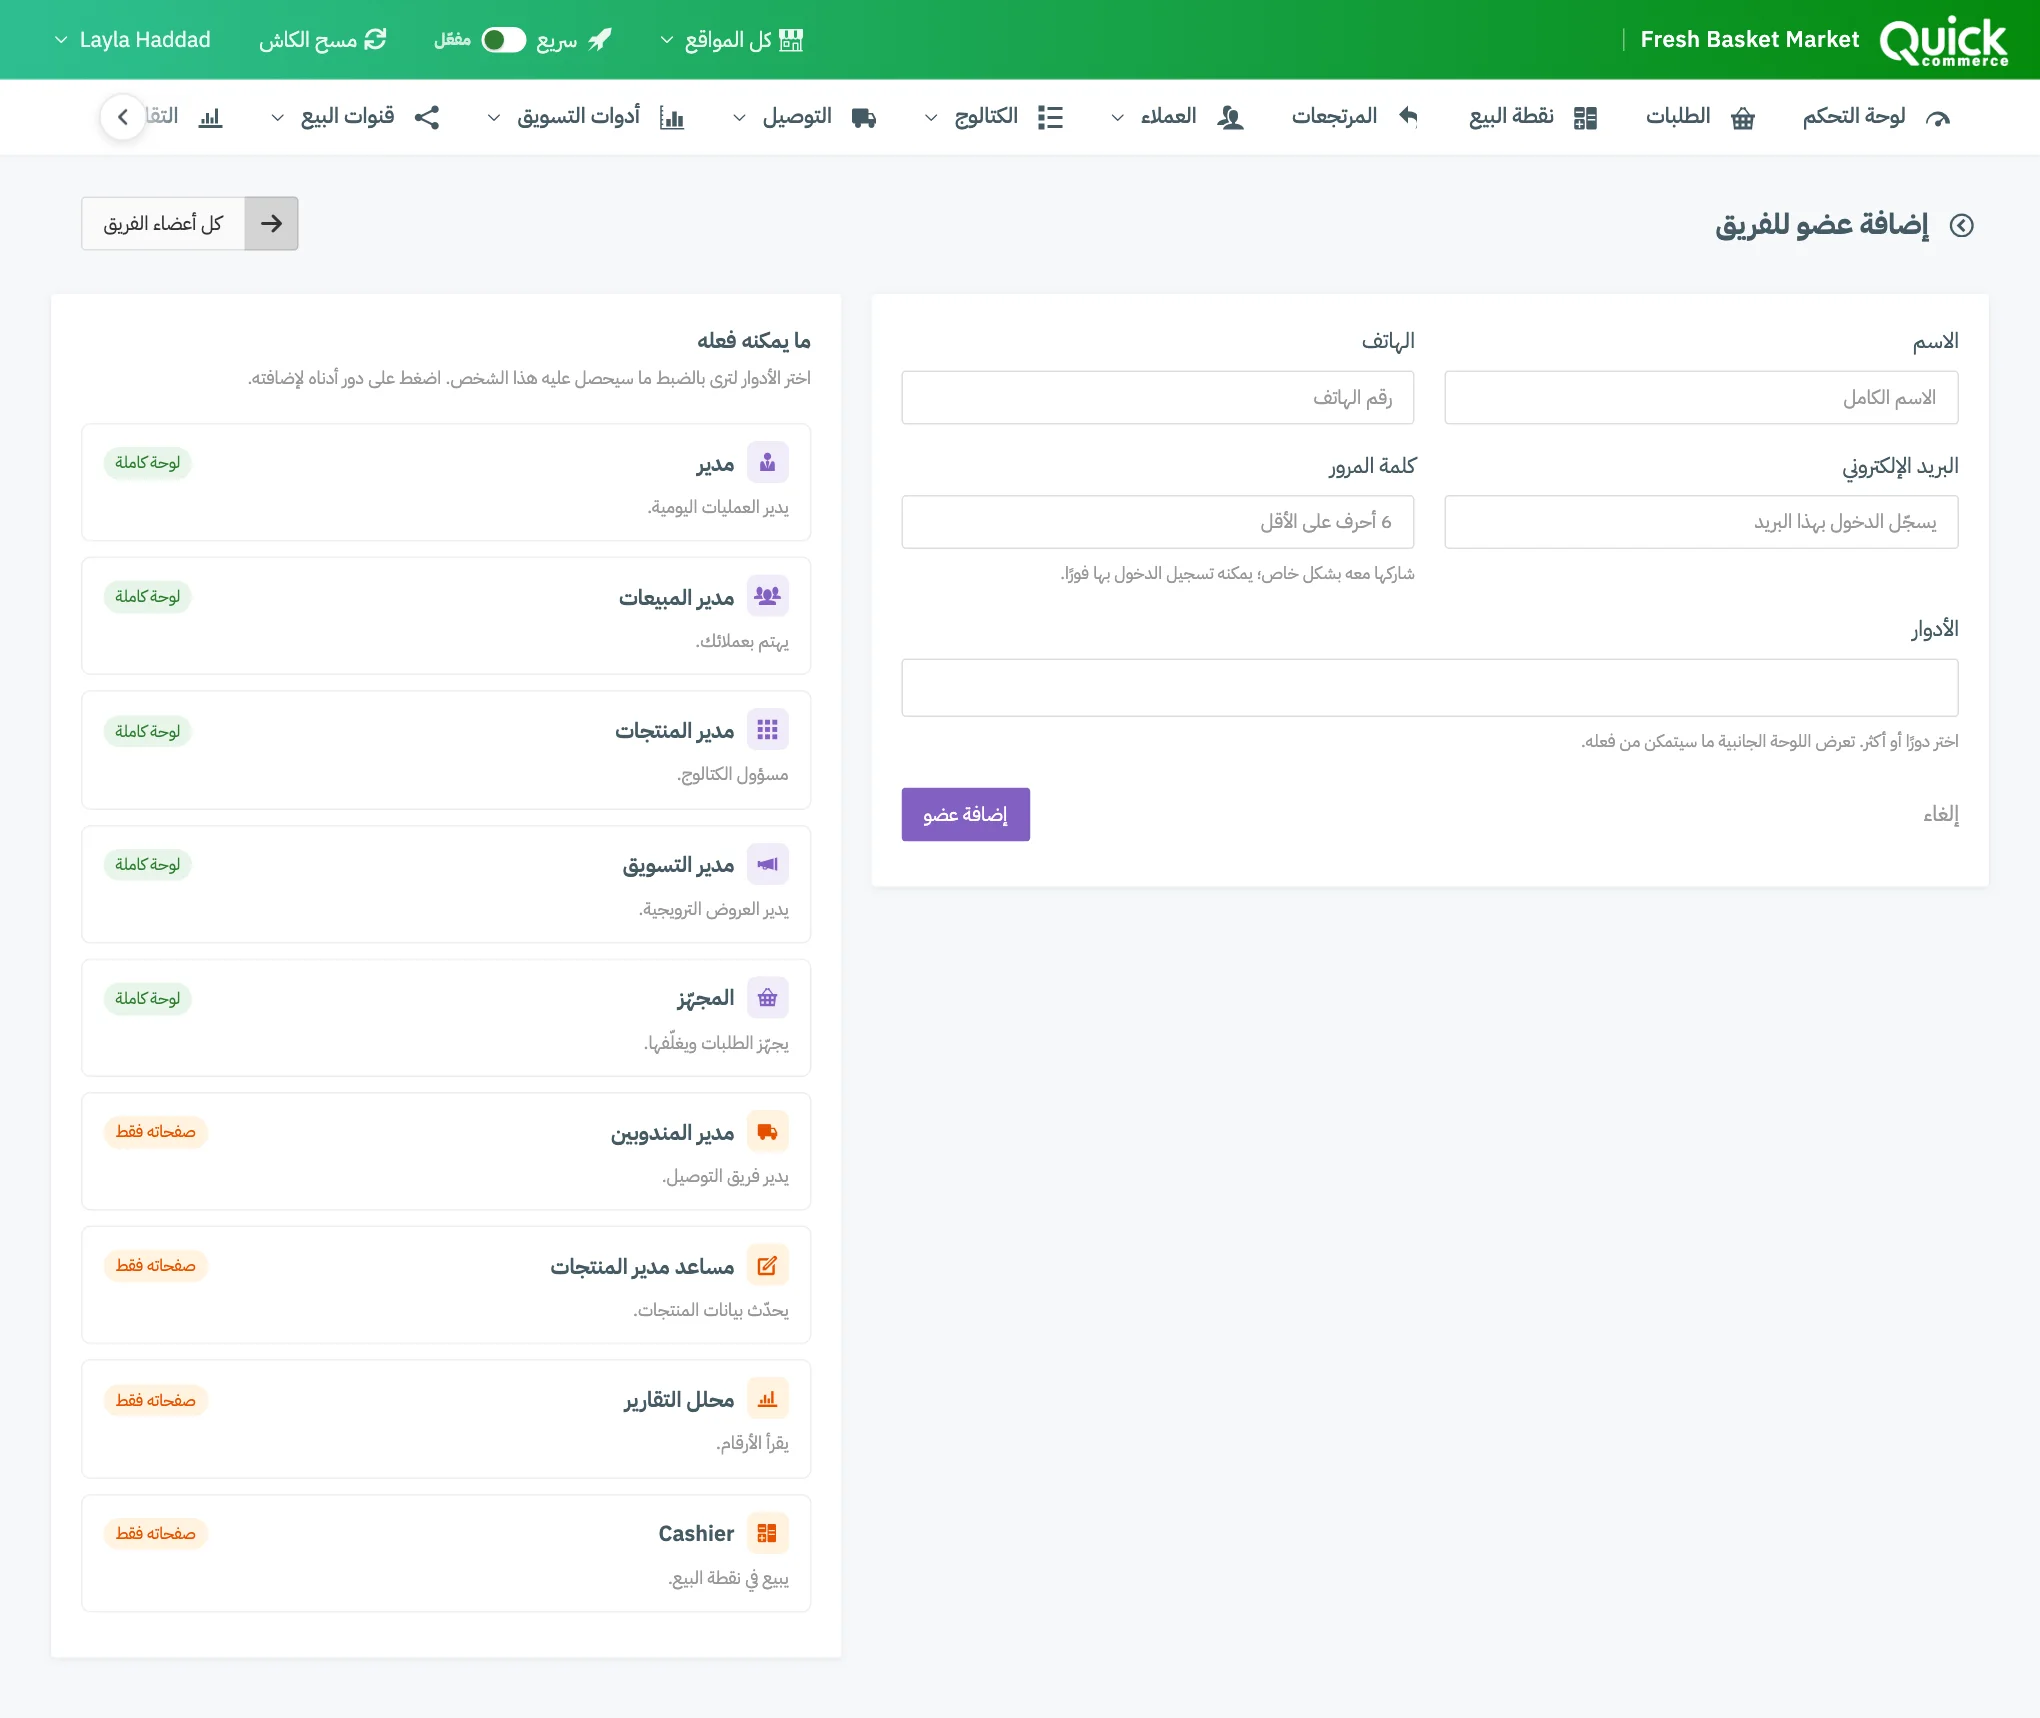Click the Couriers Manager truck icon
2040x1718 pixels.
click(767, 1132)
